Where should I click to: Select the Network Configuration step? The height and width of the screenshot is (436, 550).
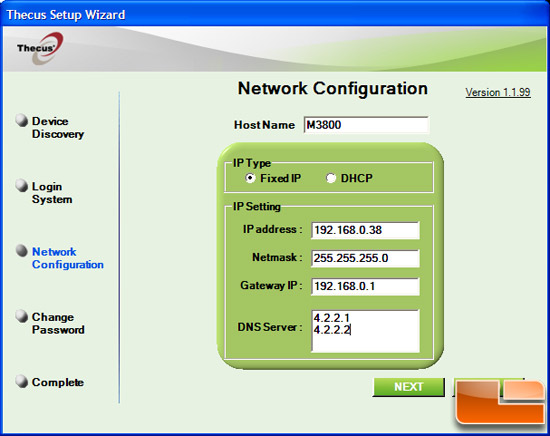(68, 258)
